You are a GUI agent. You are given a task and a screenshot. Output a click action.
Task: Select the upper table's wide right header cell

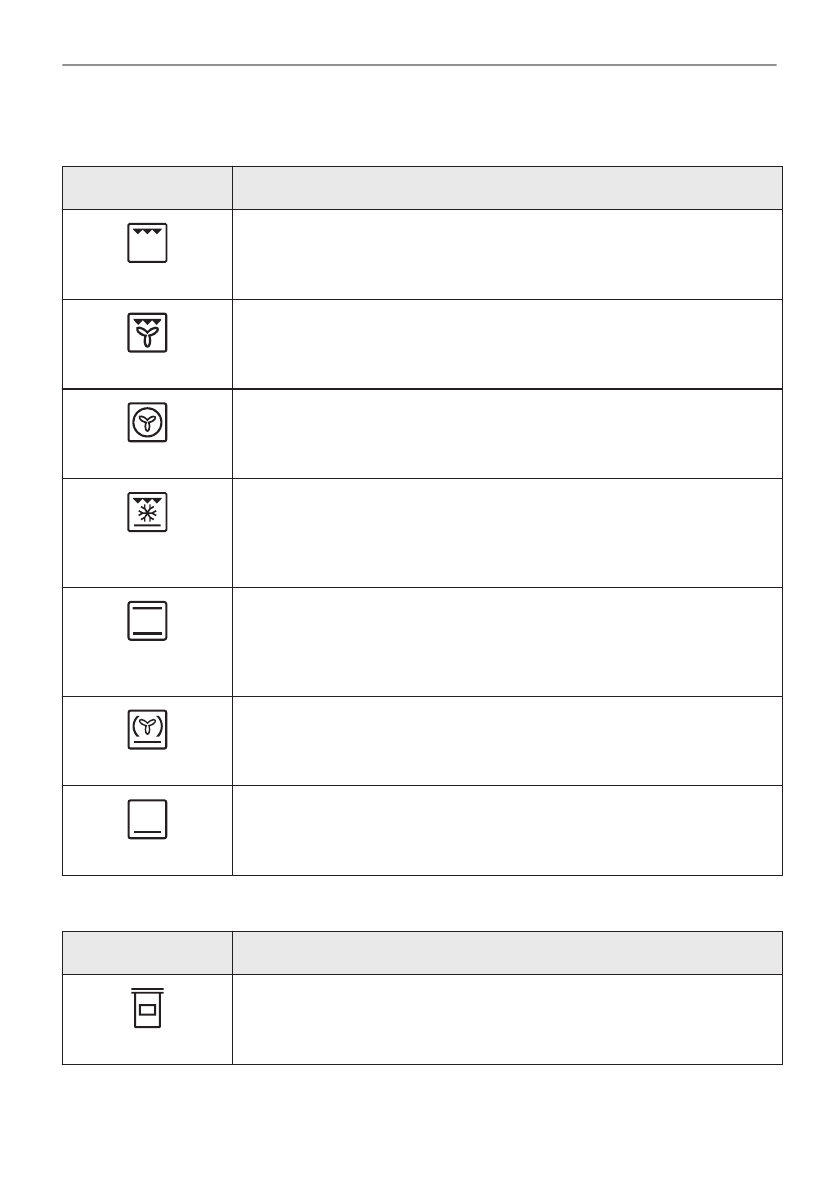pos(507,188)
